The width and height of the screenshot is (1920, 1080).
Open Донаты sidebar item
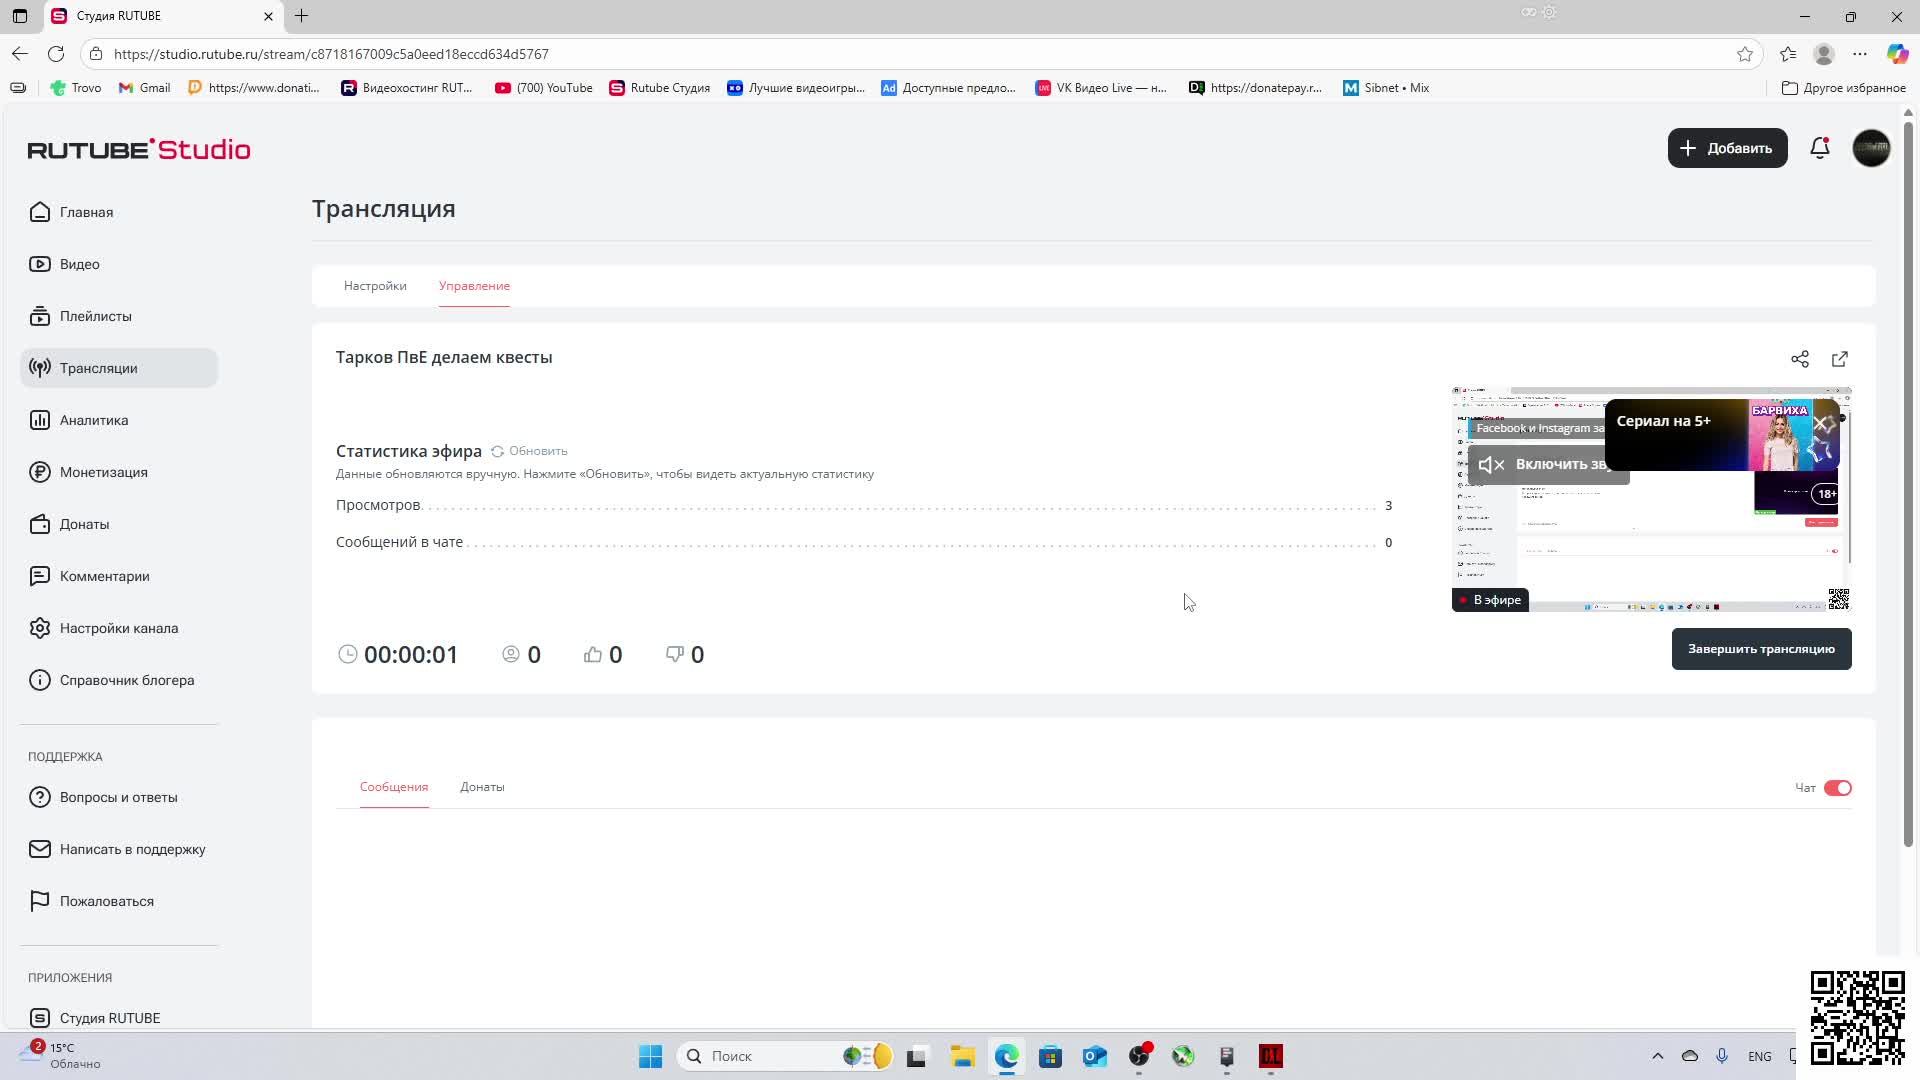[84, 524]
